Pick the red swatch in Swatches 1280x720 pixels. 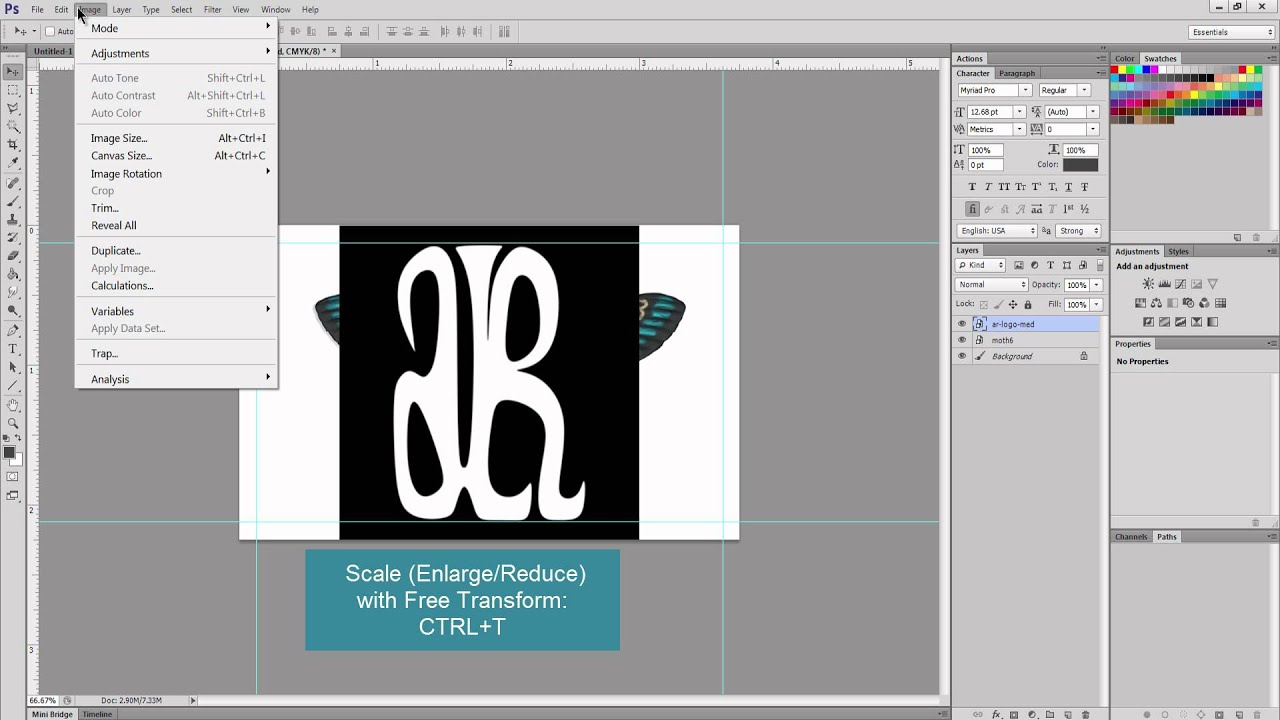point(1114,69)
